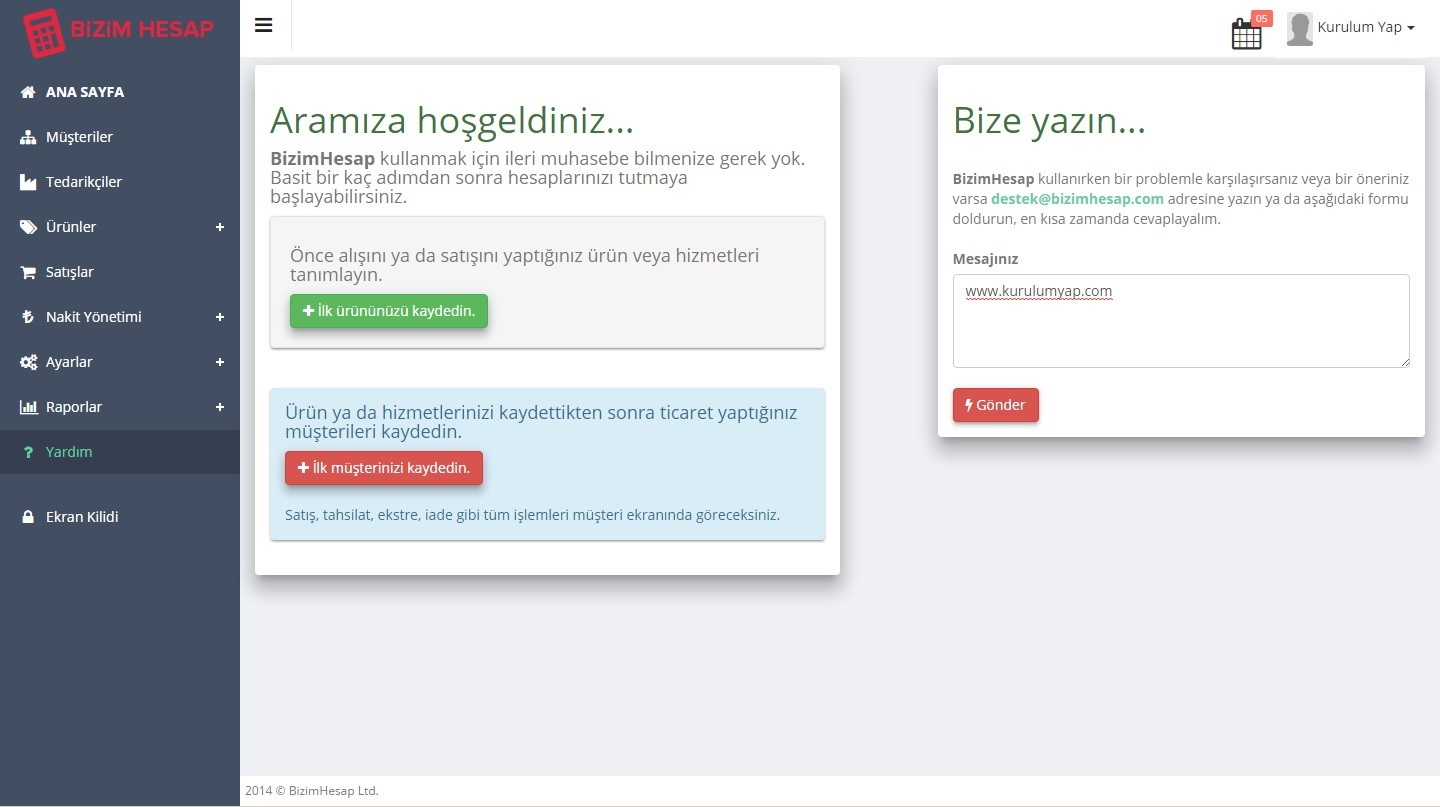Image resolution: width=1440 pixels, height=807 pixels.
Task: Open the Müşteriler menu item
Action: point(120,137)
